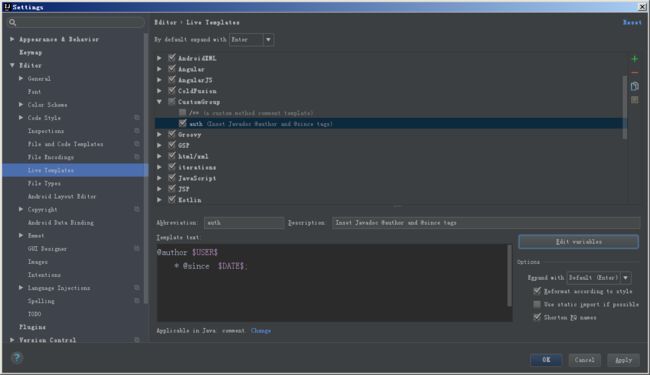Open the Plugins settings page
Viewport: 650px width, 375px height.
(32, 327)
